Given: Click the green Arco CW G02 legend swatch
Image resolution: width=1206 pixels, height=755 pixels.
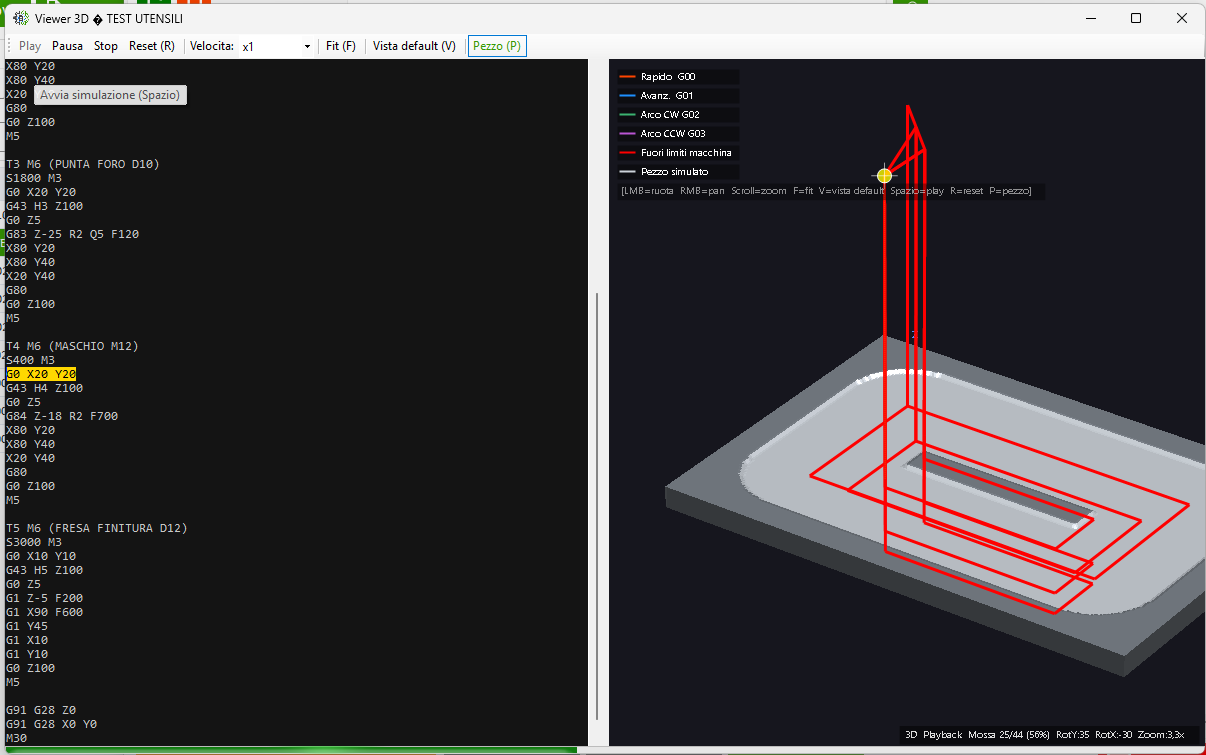Looking at the screenshot, I should tap(627, 115).
